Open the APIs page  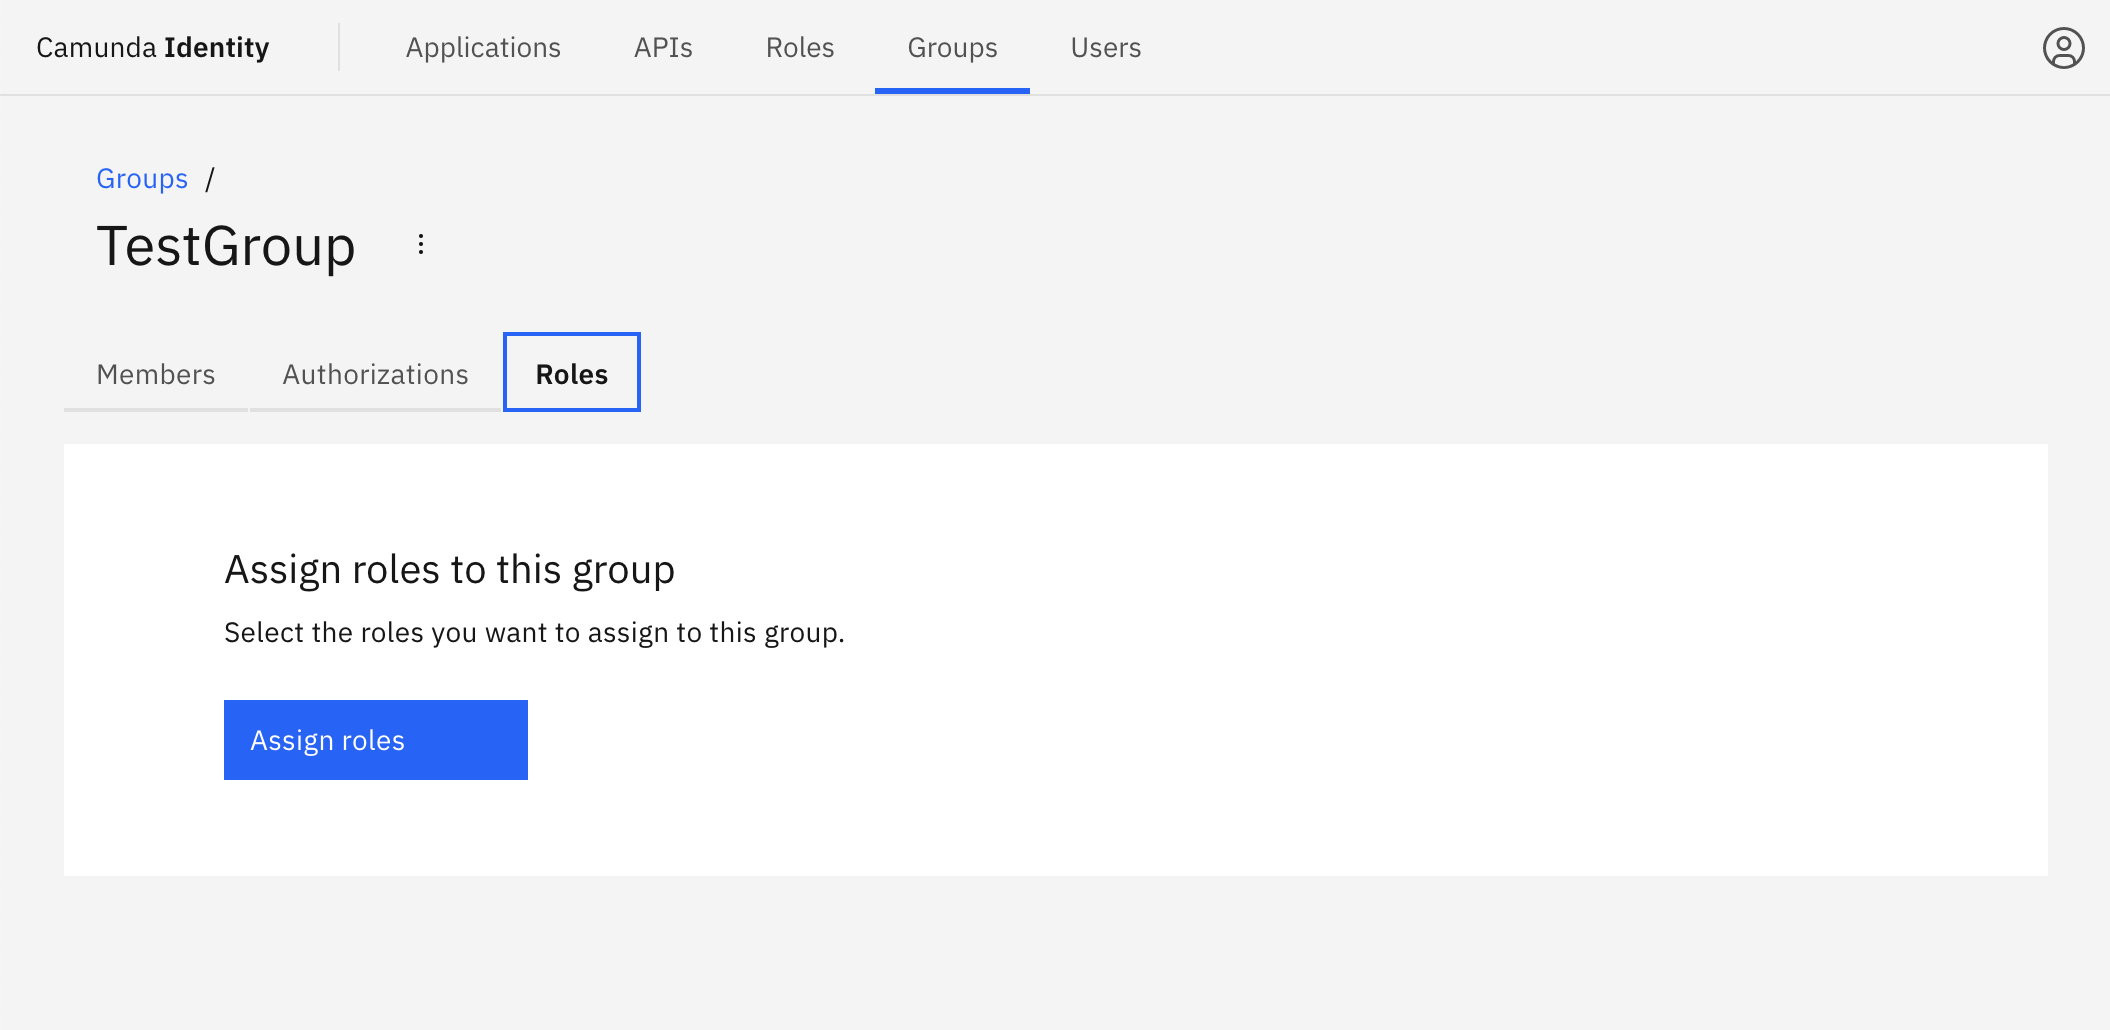click(663, 47)
